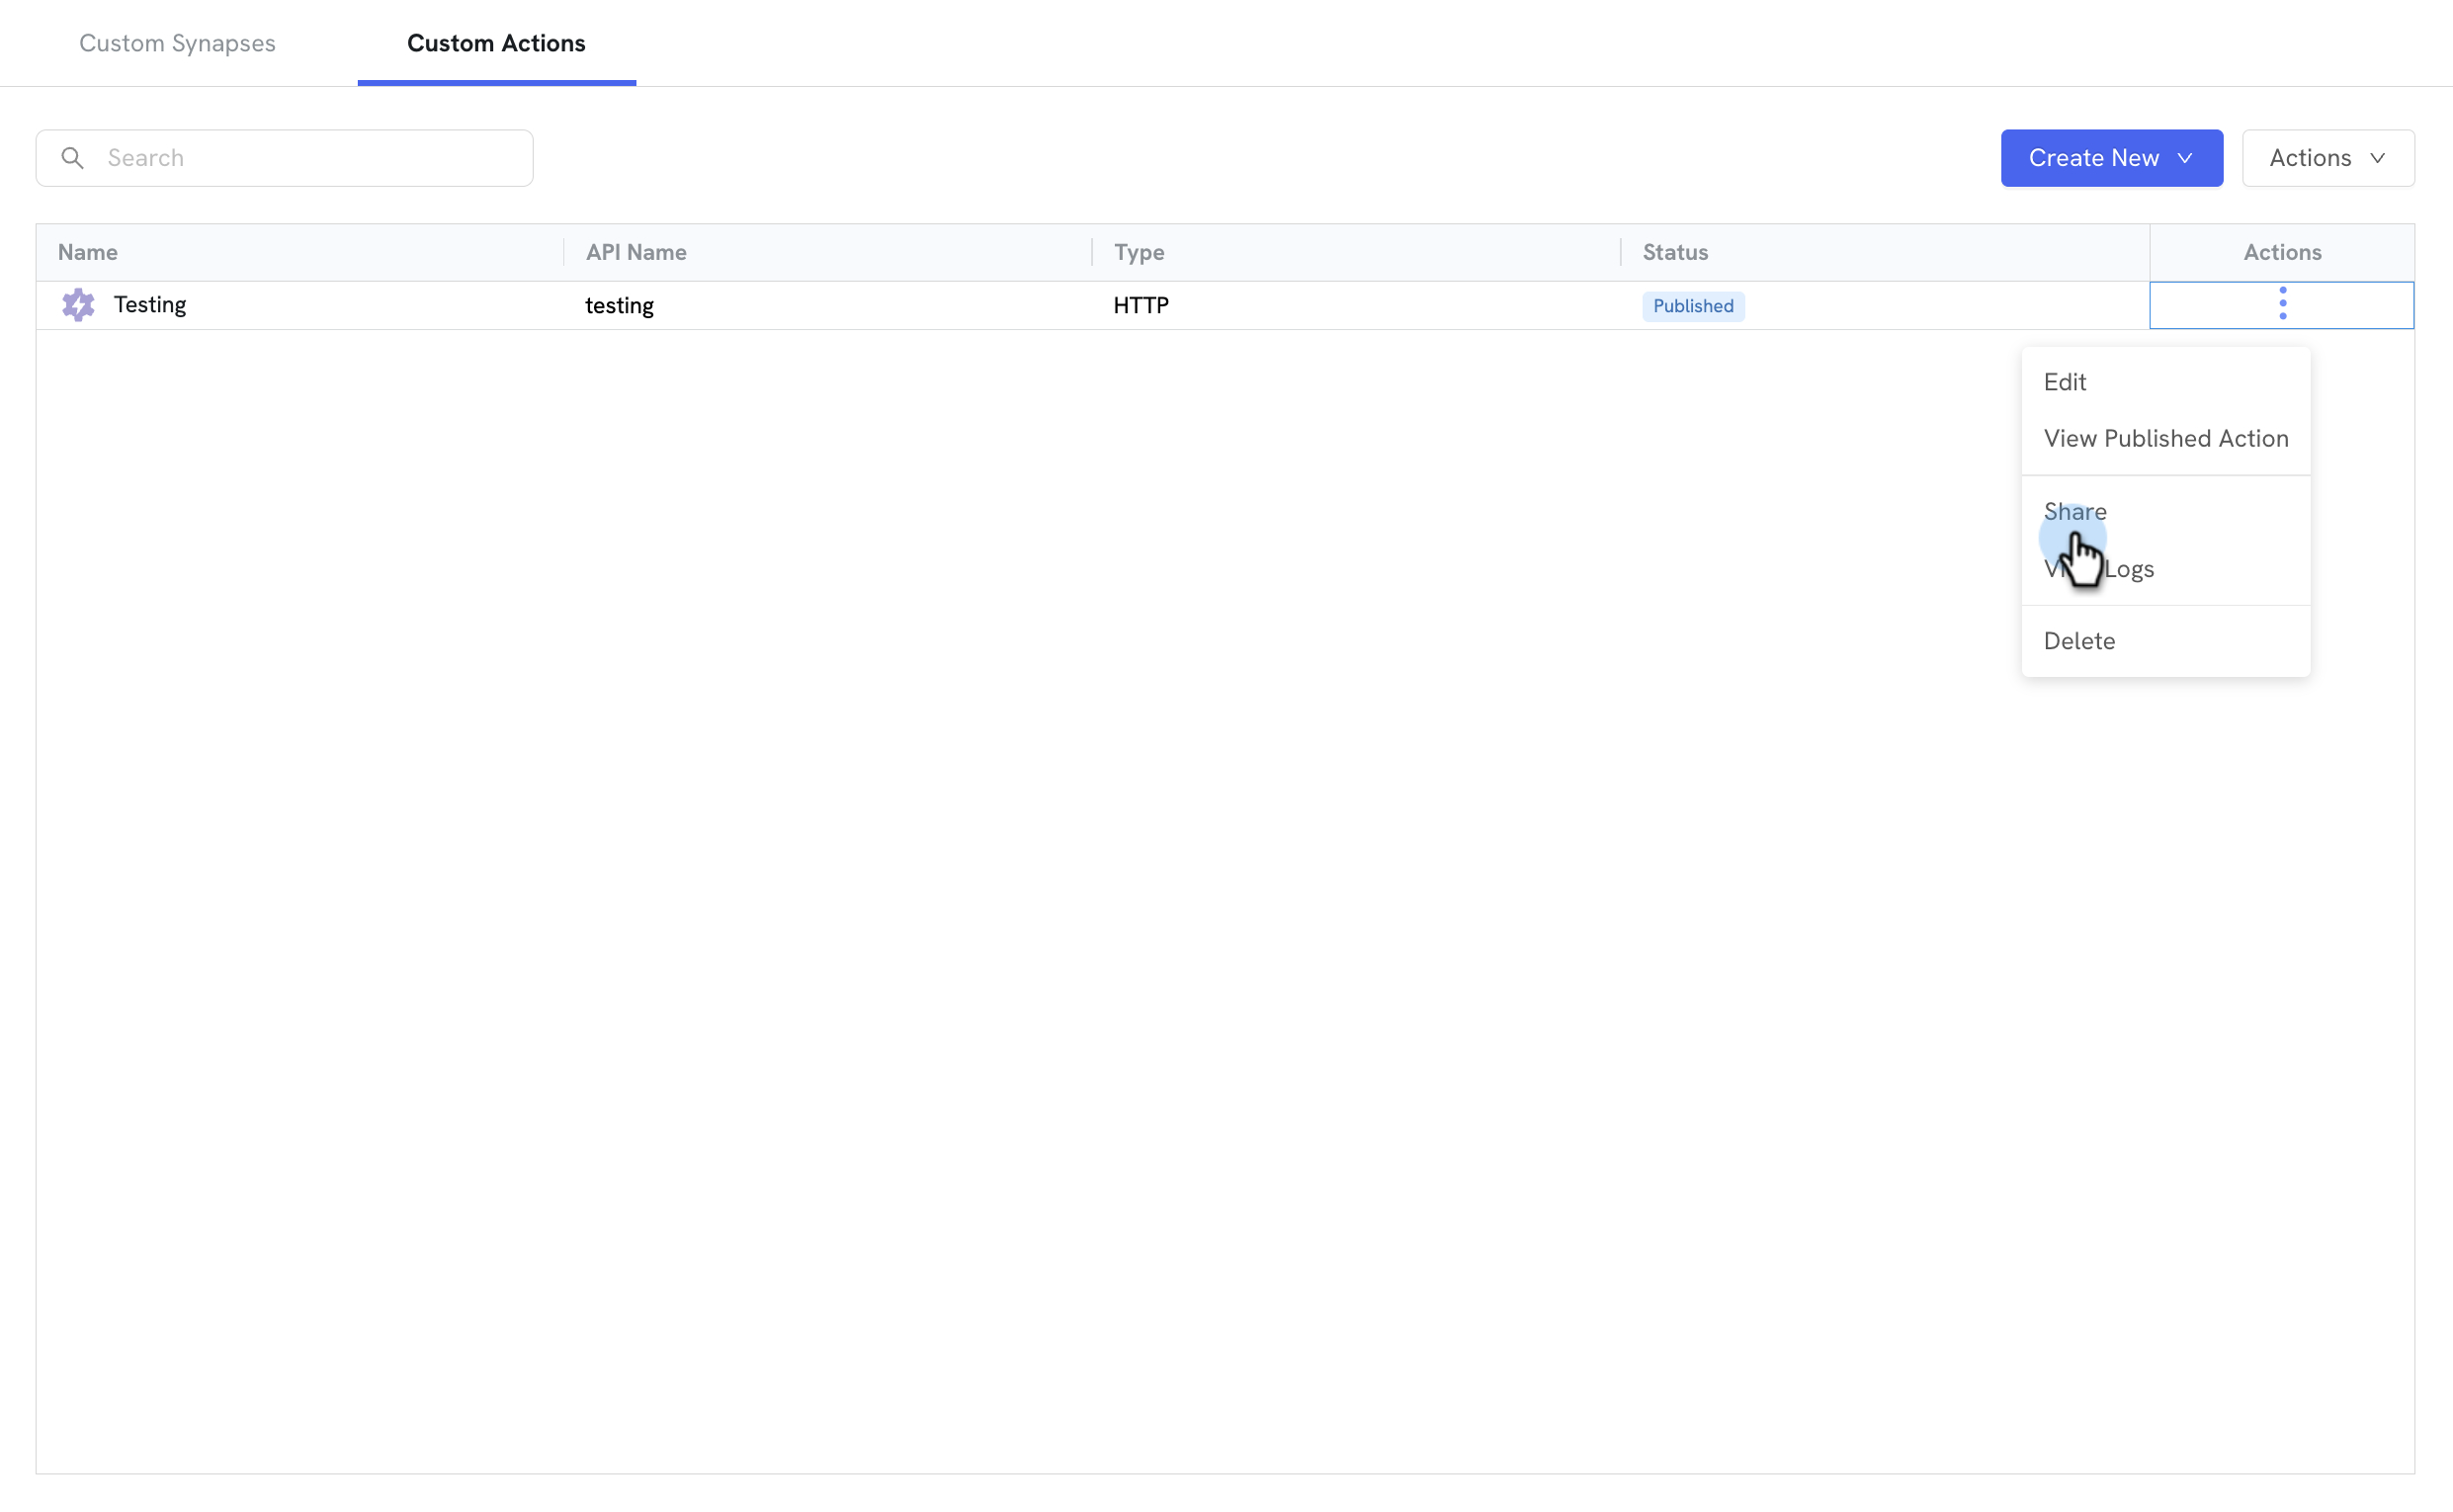The image size is (2453, 1512).
Task: Expand the Create New dropdown
Action: click(x=2111, y=158)
